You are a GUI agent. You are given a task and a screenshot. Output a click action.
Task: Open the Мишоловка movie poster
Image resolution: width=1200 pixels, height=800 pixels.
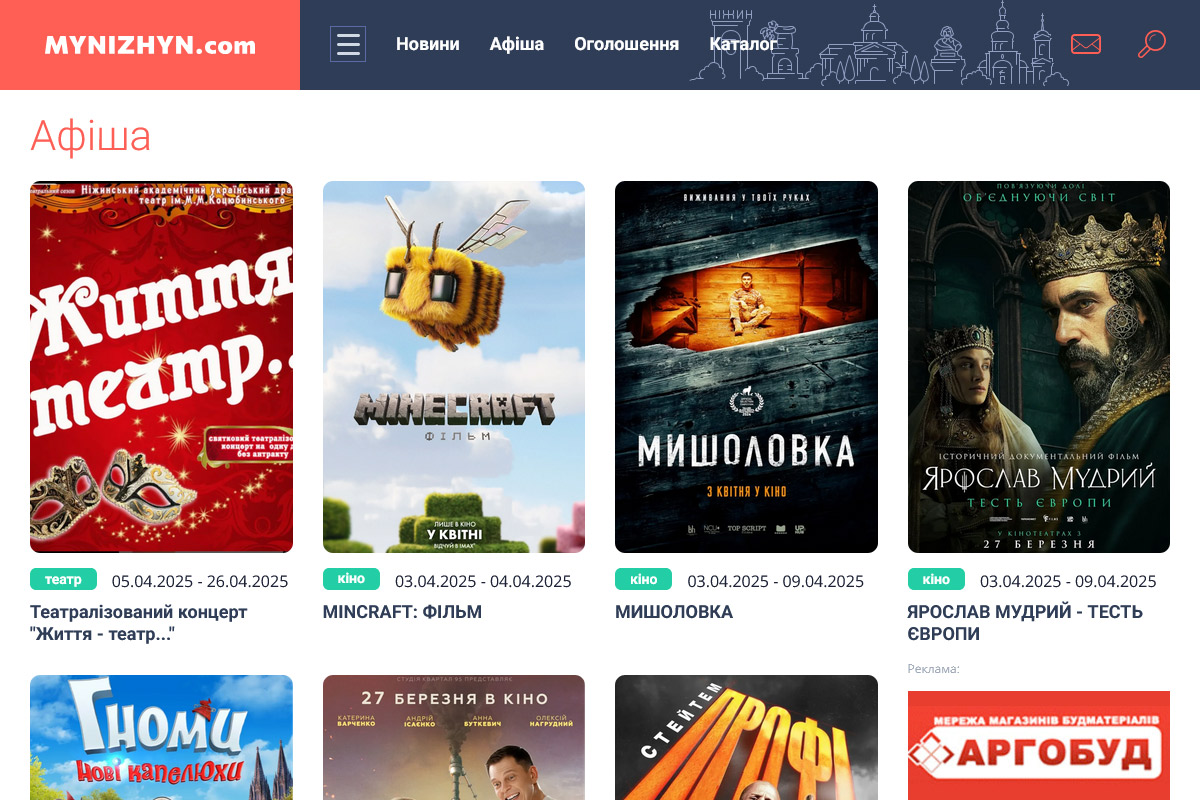coord(746,366)
